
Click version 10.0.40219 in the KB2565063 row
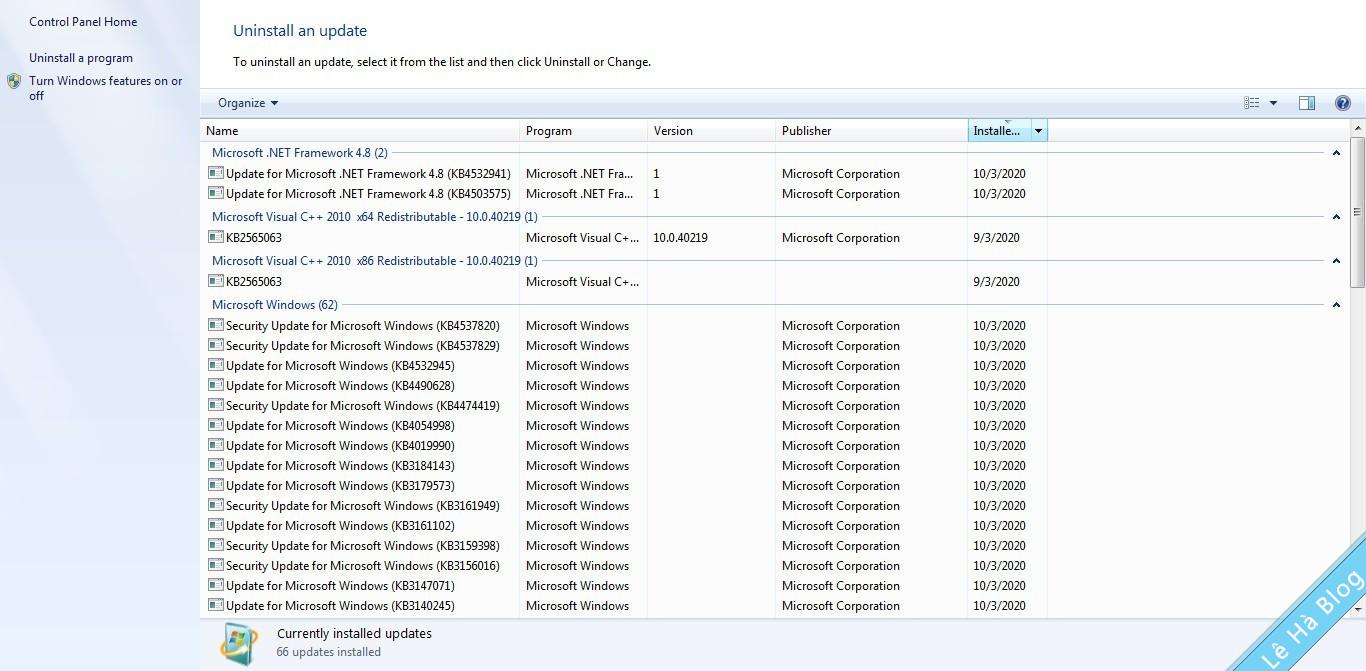[x=680, y=238]
